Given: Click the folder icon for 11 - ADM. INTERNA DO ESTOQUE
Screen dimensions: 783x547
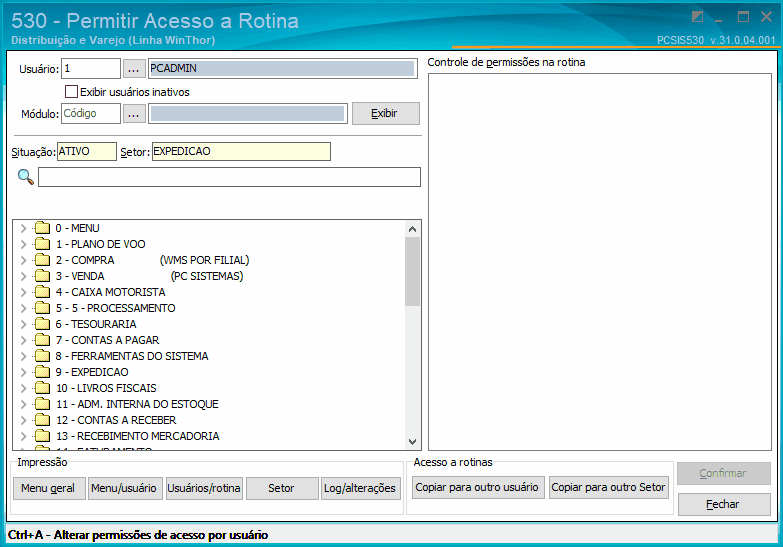Looking at the screenshot, I should coord(42,404).
